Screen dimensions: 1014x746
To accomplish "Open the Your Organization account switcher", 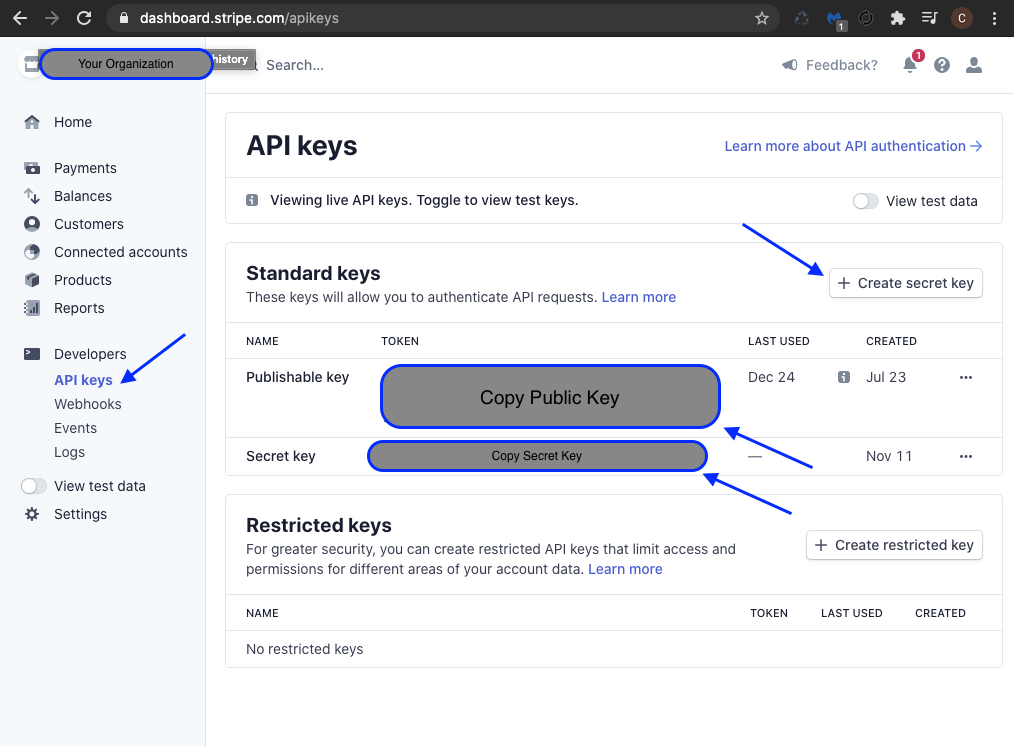I will pyautogui.click(x=126, y=64).
